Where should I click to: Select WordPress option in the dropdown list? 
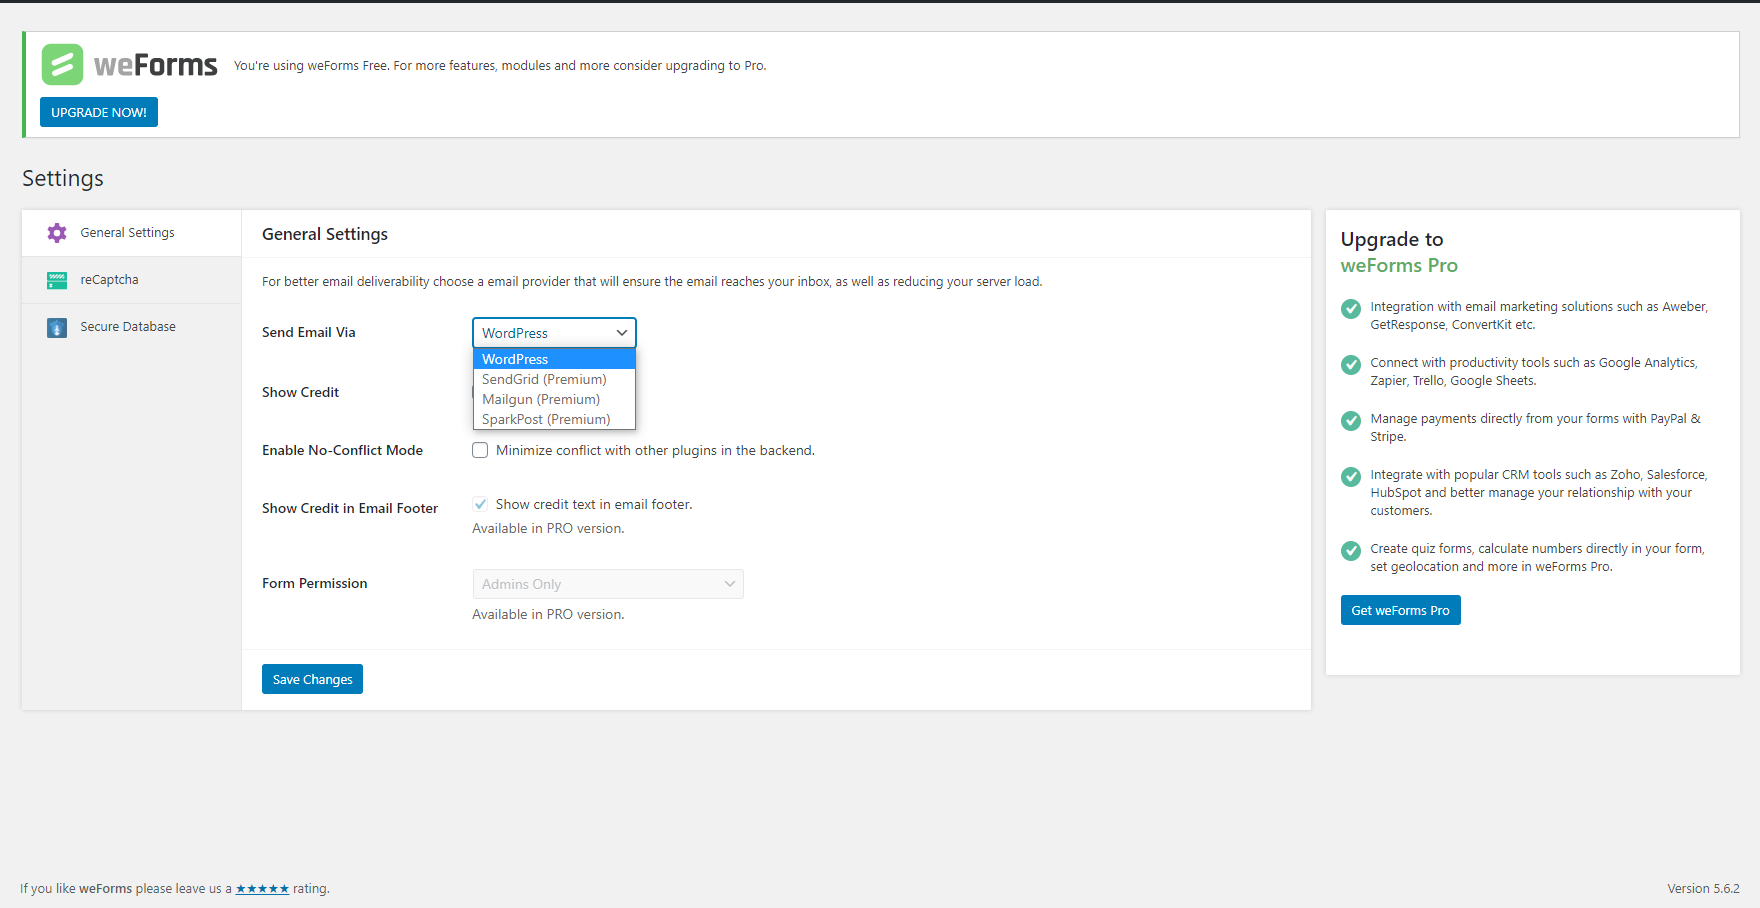click(x=554, y=359)
